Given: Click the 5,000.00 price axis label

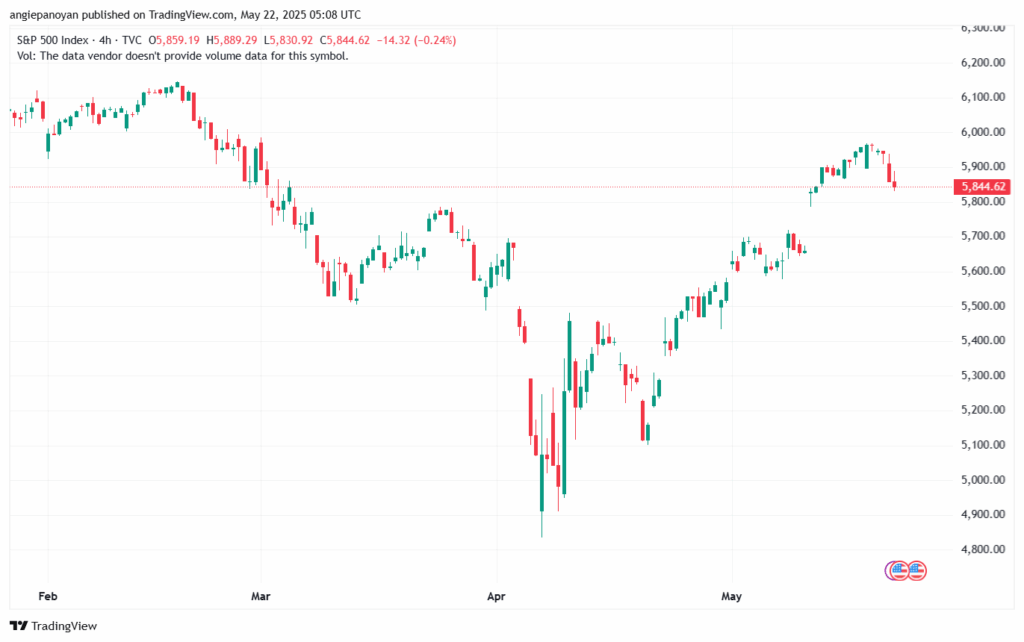Looking at the screenshot, I should click(x=982, y=480).
